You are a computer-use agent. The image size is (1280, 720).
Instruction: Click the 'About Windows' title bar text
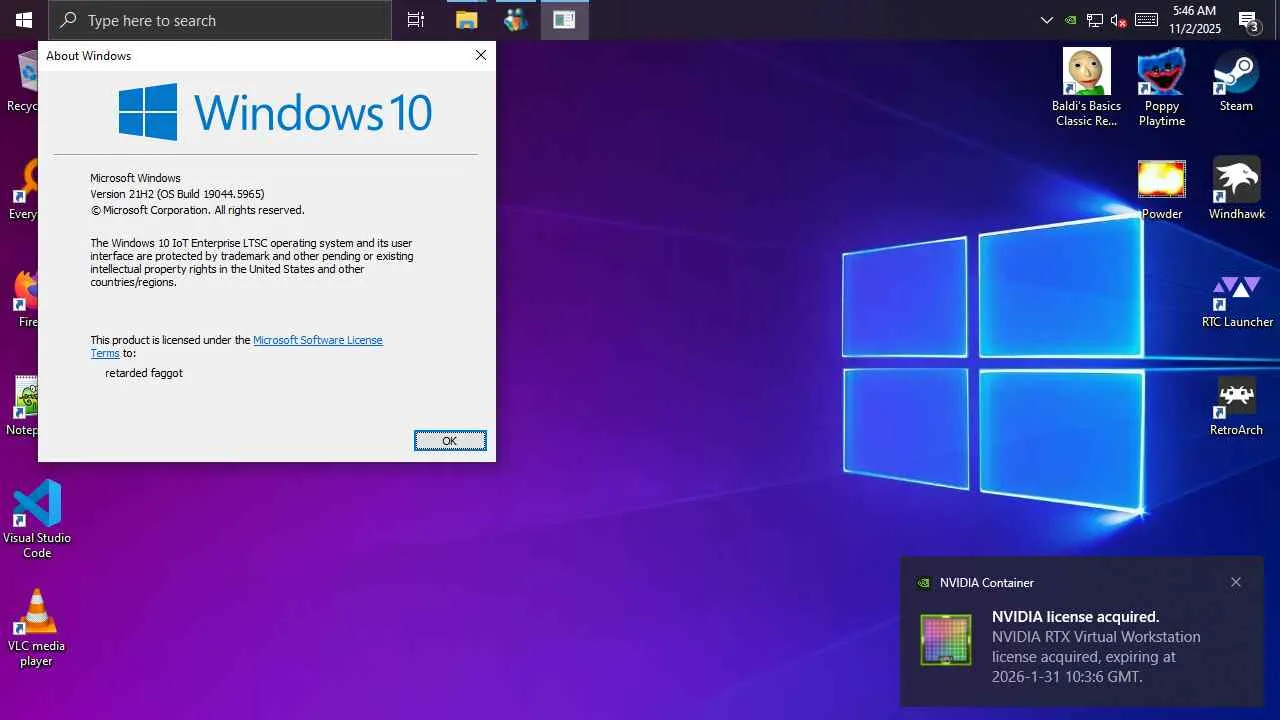(89, 56)
